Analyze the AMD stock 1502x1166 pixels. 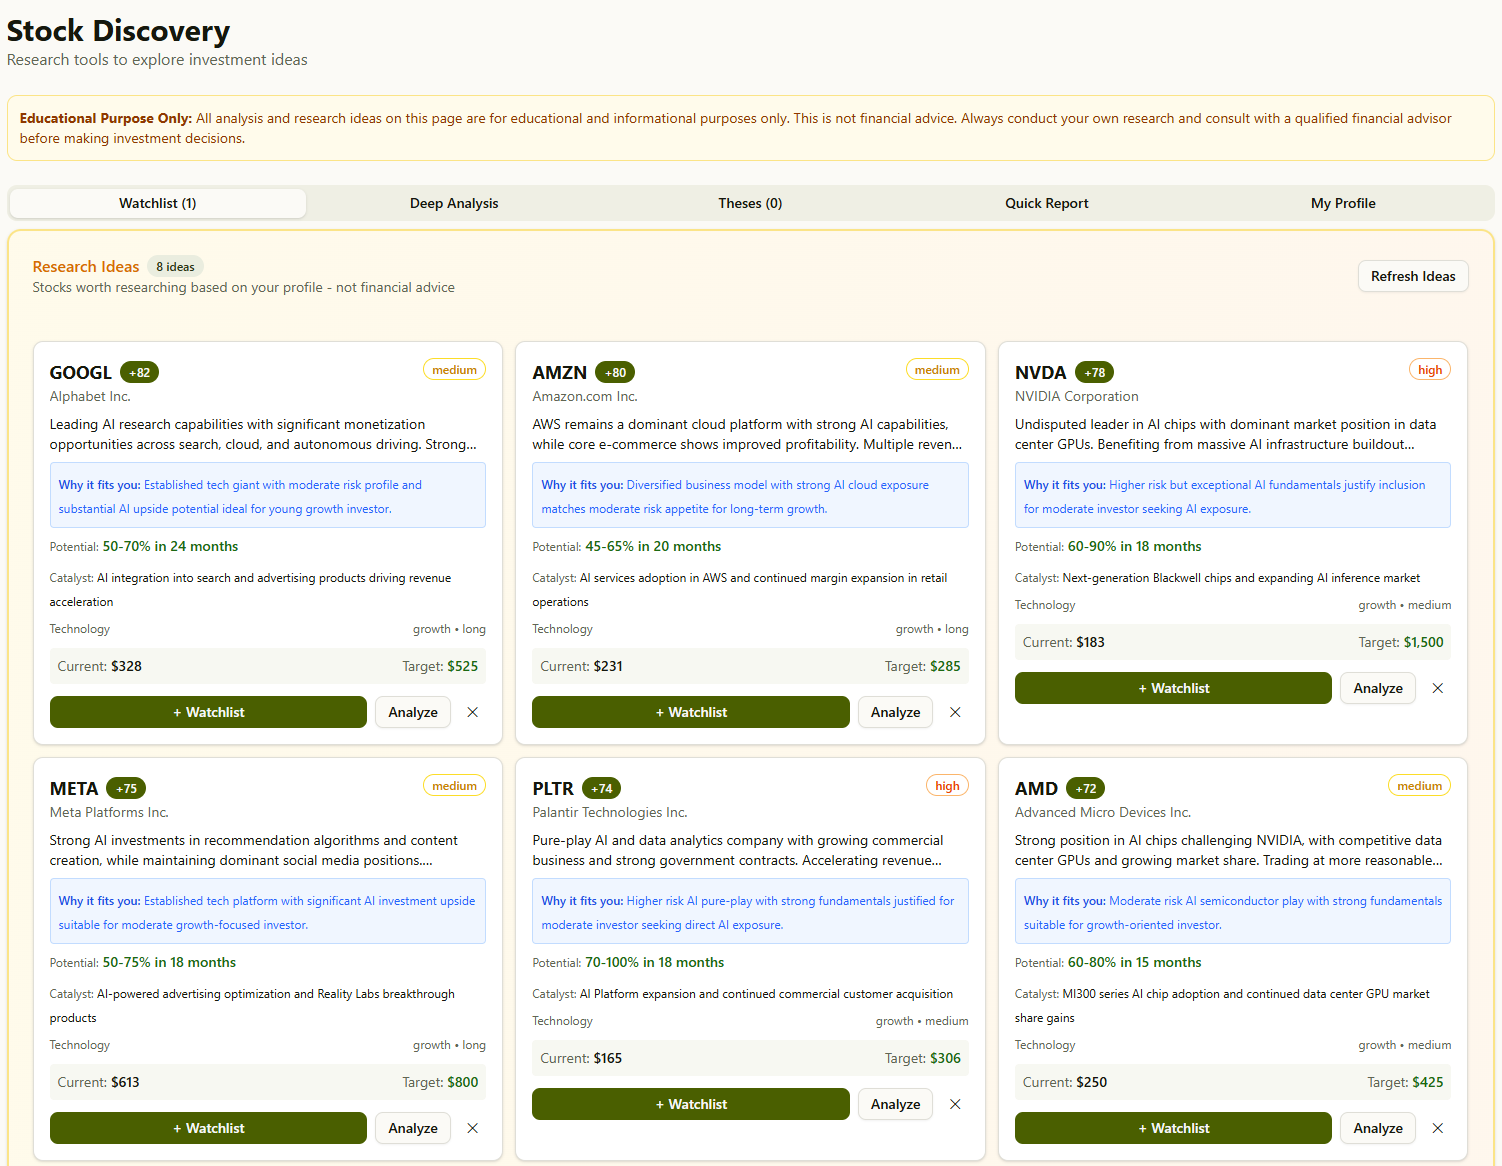point(1377,1128)
